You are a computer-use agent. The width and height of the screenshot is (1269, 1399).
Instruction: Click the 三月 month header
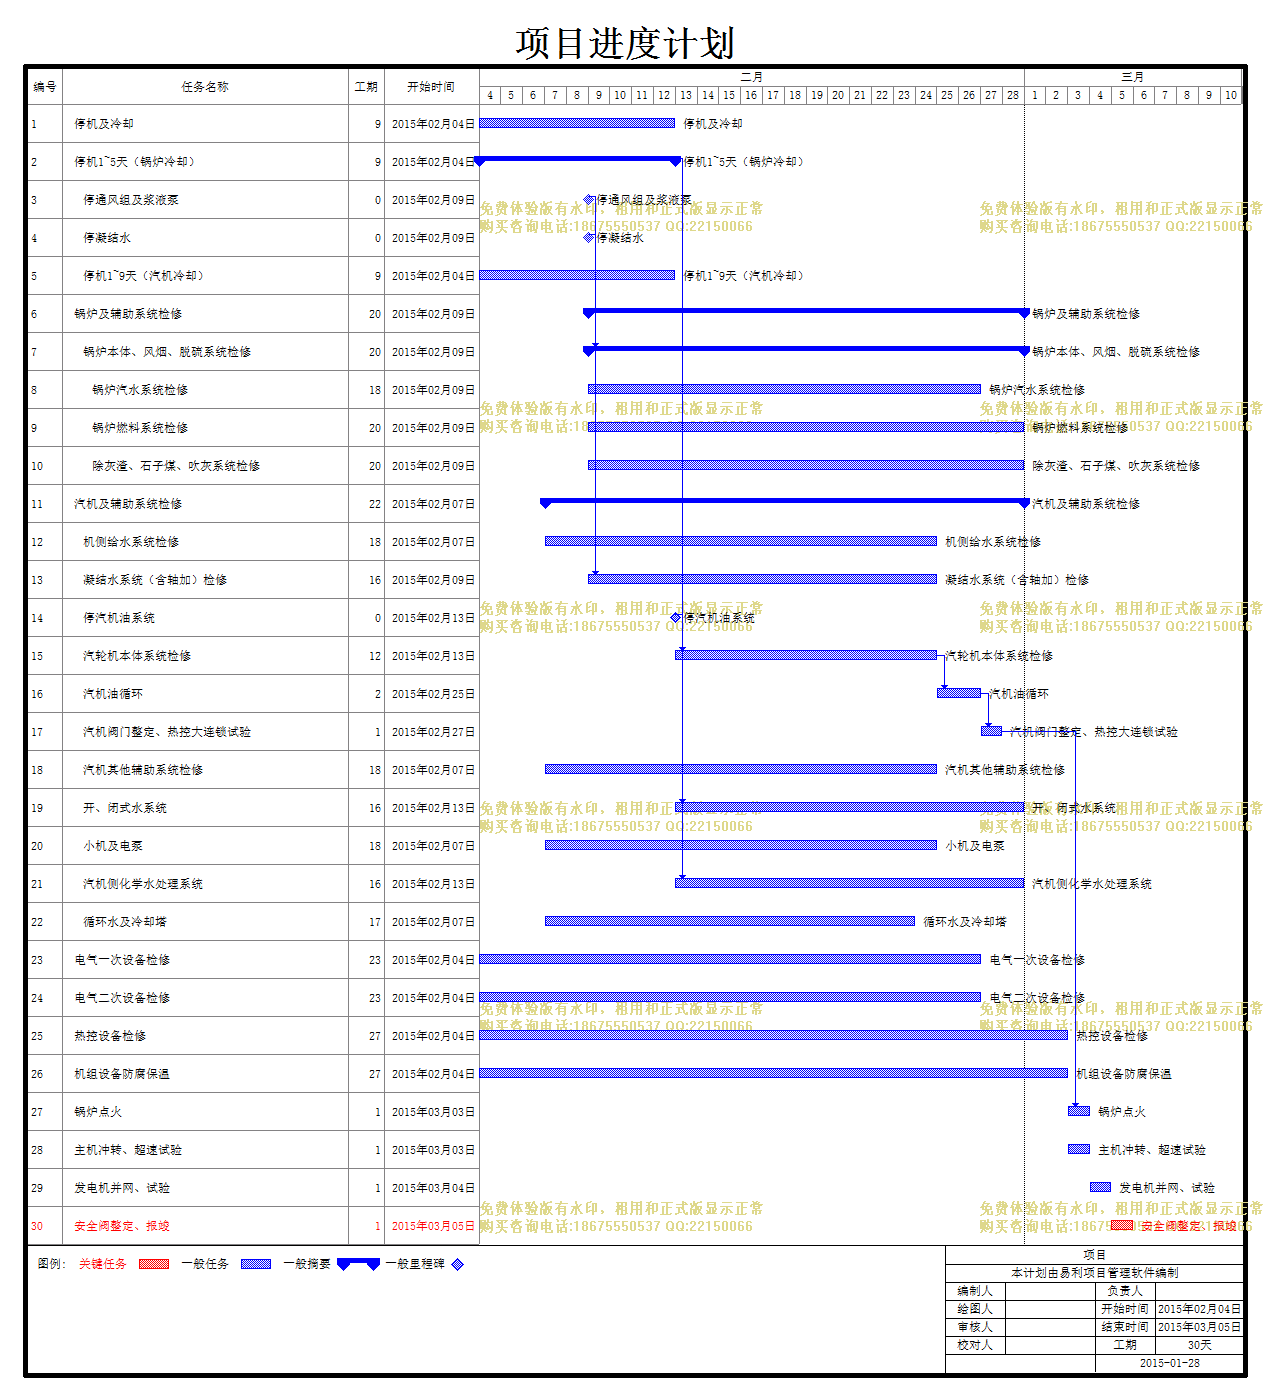(1133, 77)
